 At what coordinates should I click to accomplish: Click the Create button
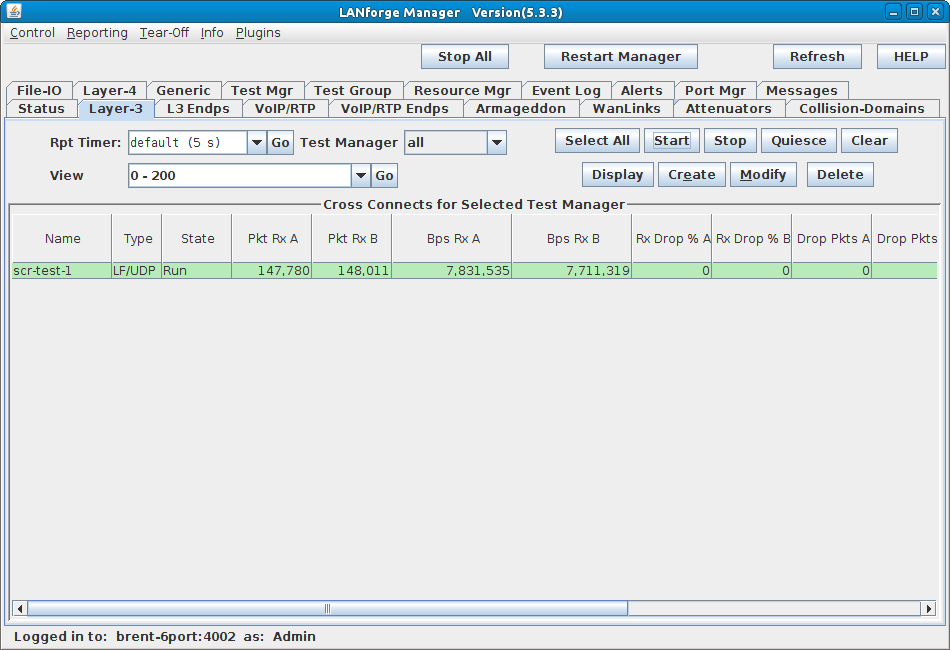(x=692, y=174)
